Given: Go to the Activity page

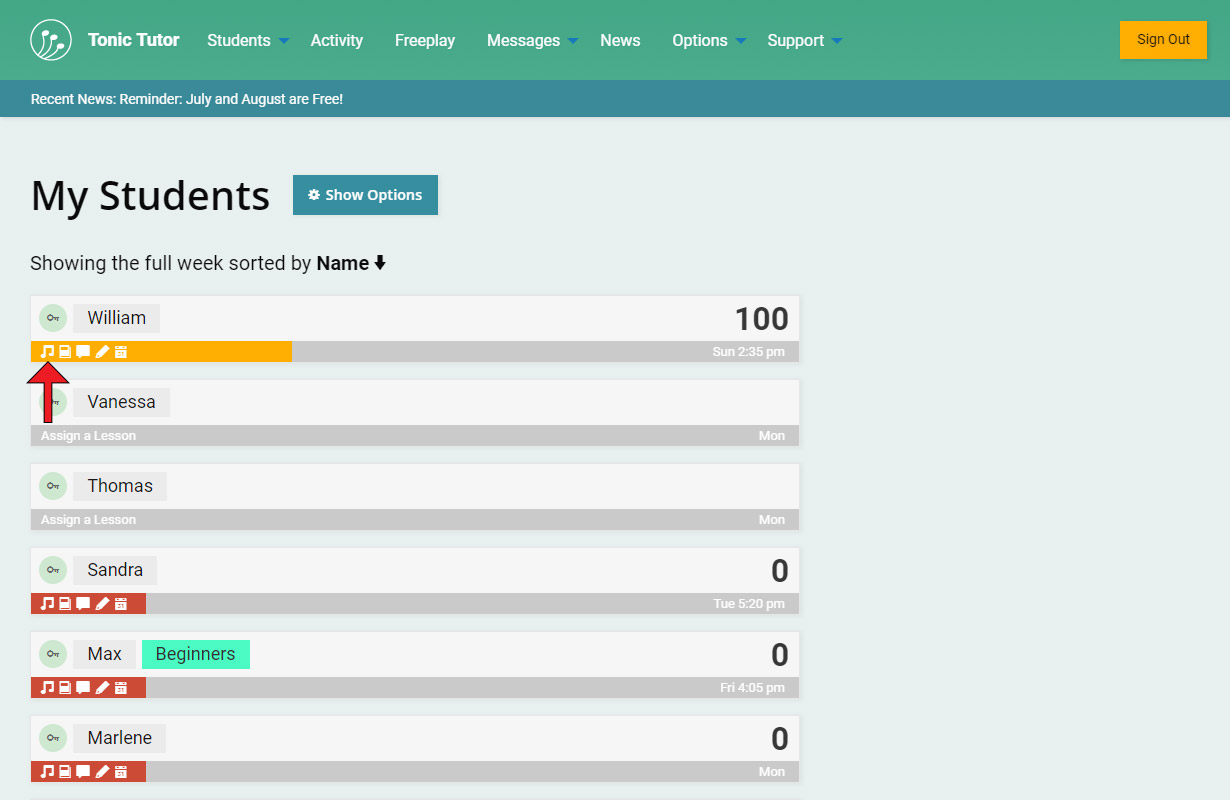Looking at the screenshot, I should tap(336, 41).
